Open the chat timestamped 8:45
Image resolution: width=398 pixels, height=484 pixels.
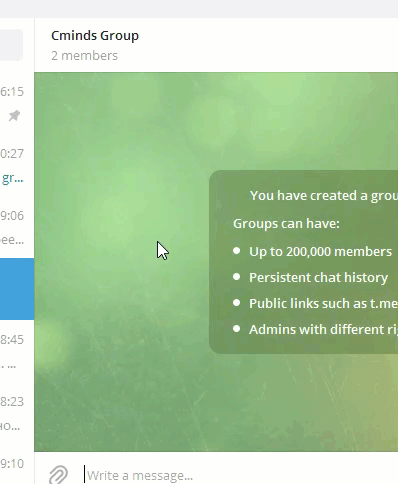tap(17, 351)
